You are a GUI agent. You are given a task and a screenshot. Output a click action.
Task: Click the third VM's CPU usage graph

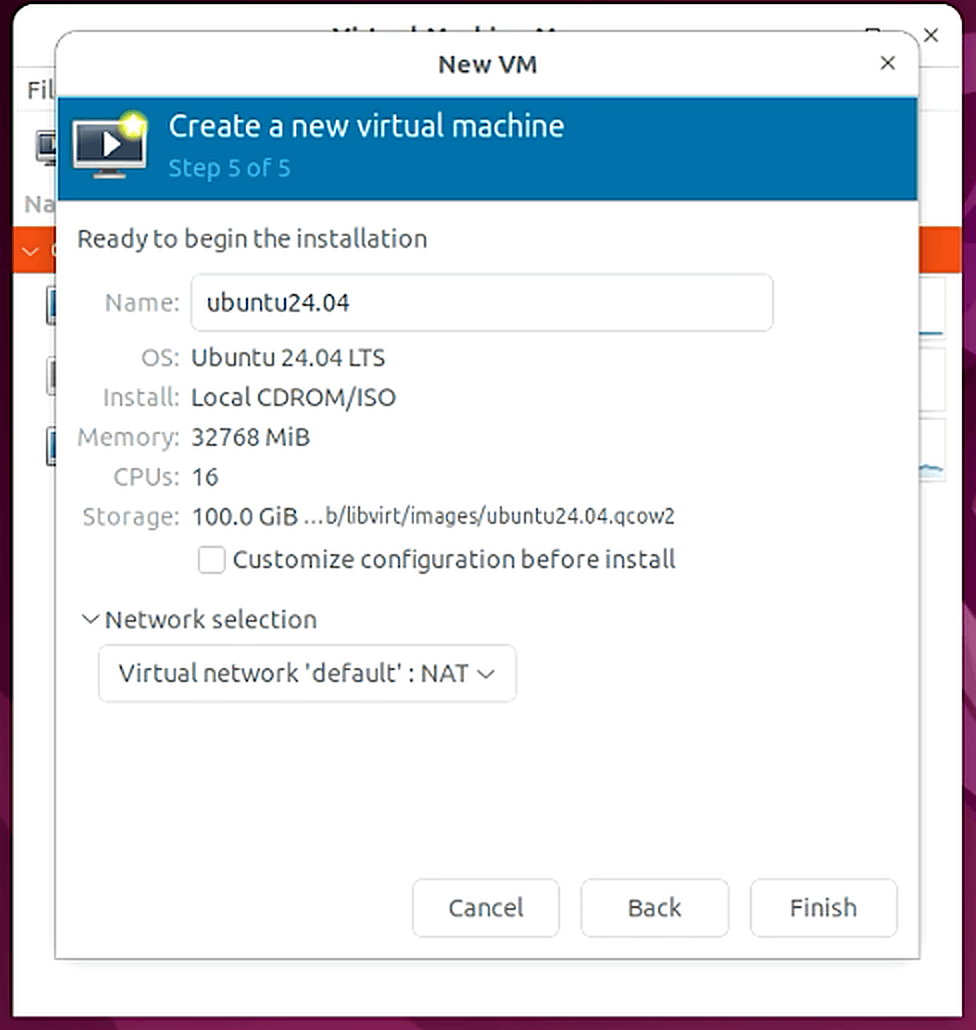(934, 452)
